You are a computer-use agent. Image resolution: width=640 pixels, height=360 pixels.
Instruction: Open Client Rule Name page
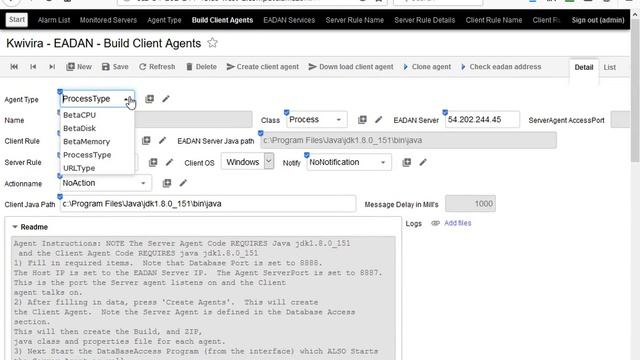click(x=494, y=20)
